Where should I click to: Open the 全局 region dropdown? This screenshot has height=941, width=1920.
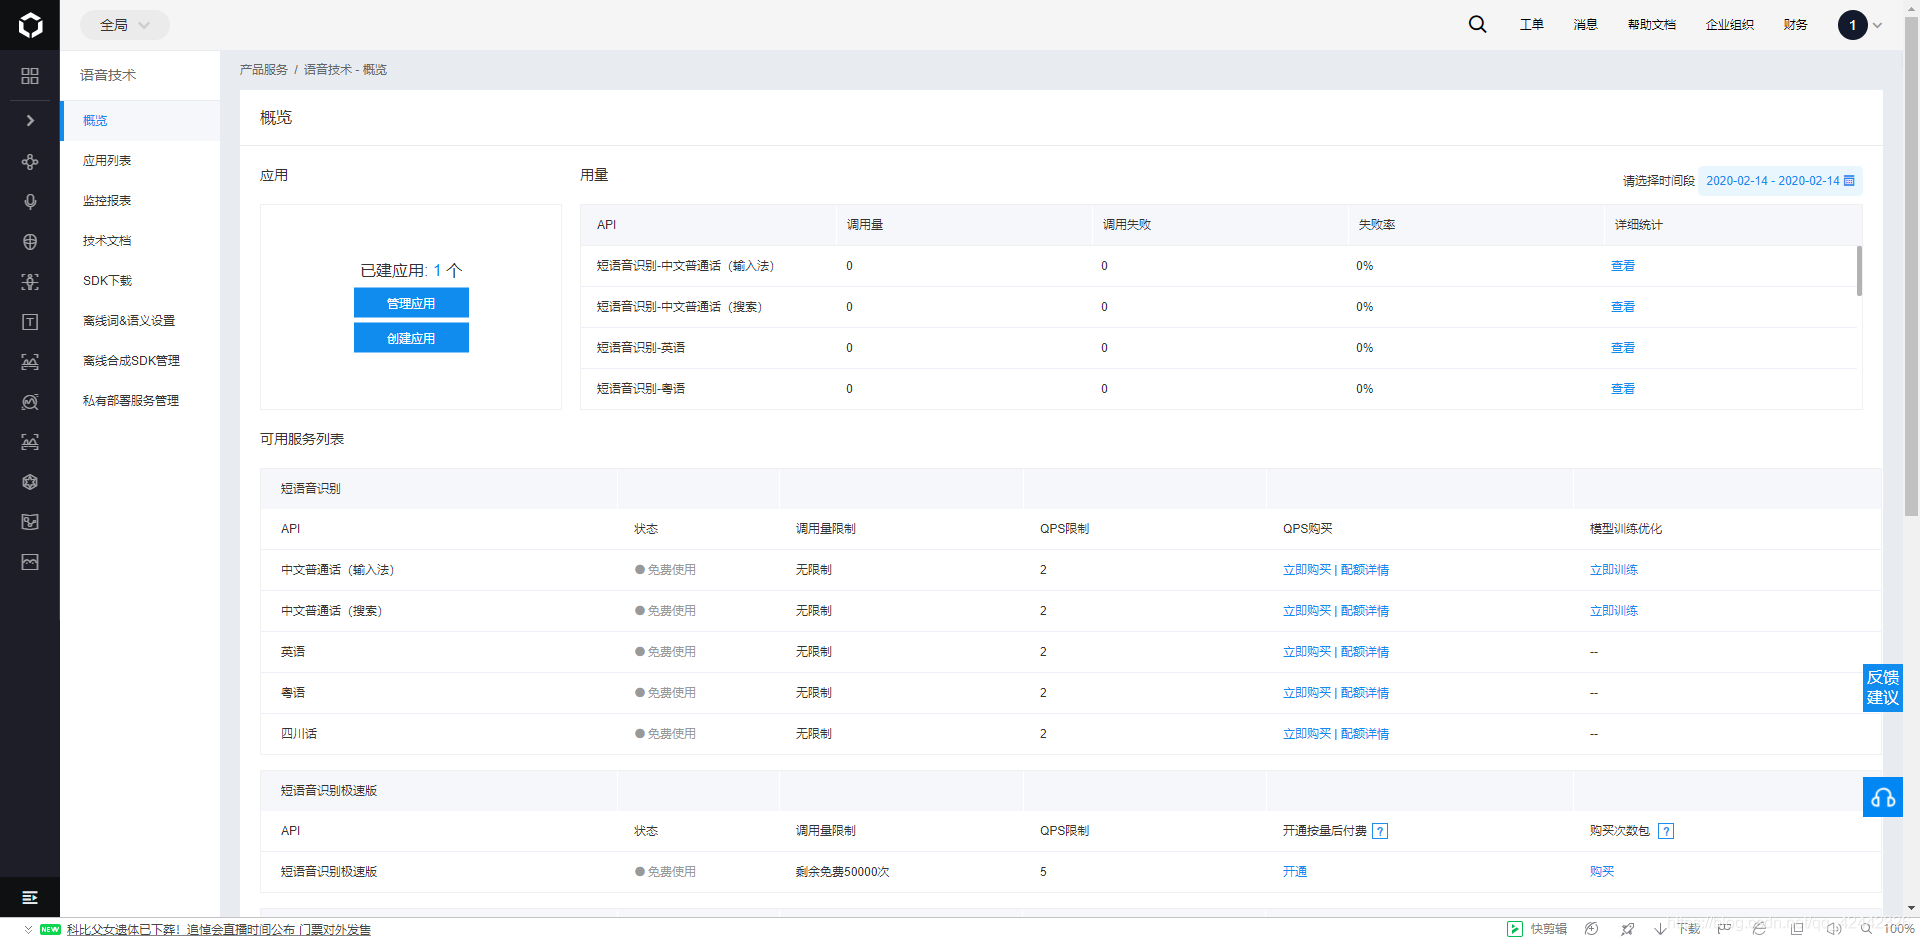click(x=125, y=25)
